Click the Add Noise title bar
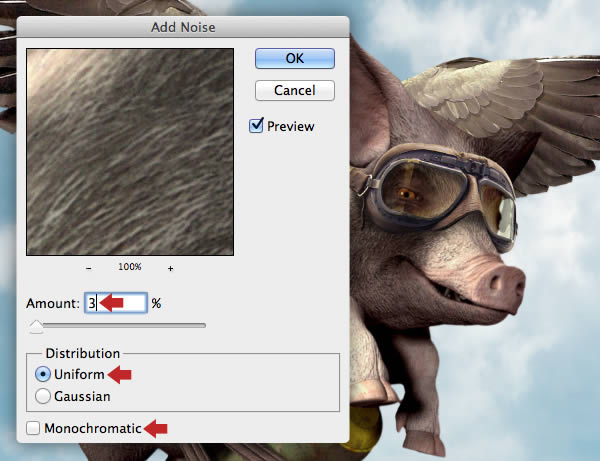This screenshot has height=461, width=600. [183, 27]
